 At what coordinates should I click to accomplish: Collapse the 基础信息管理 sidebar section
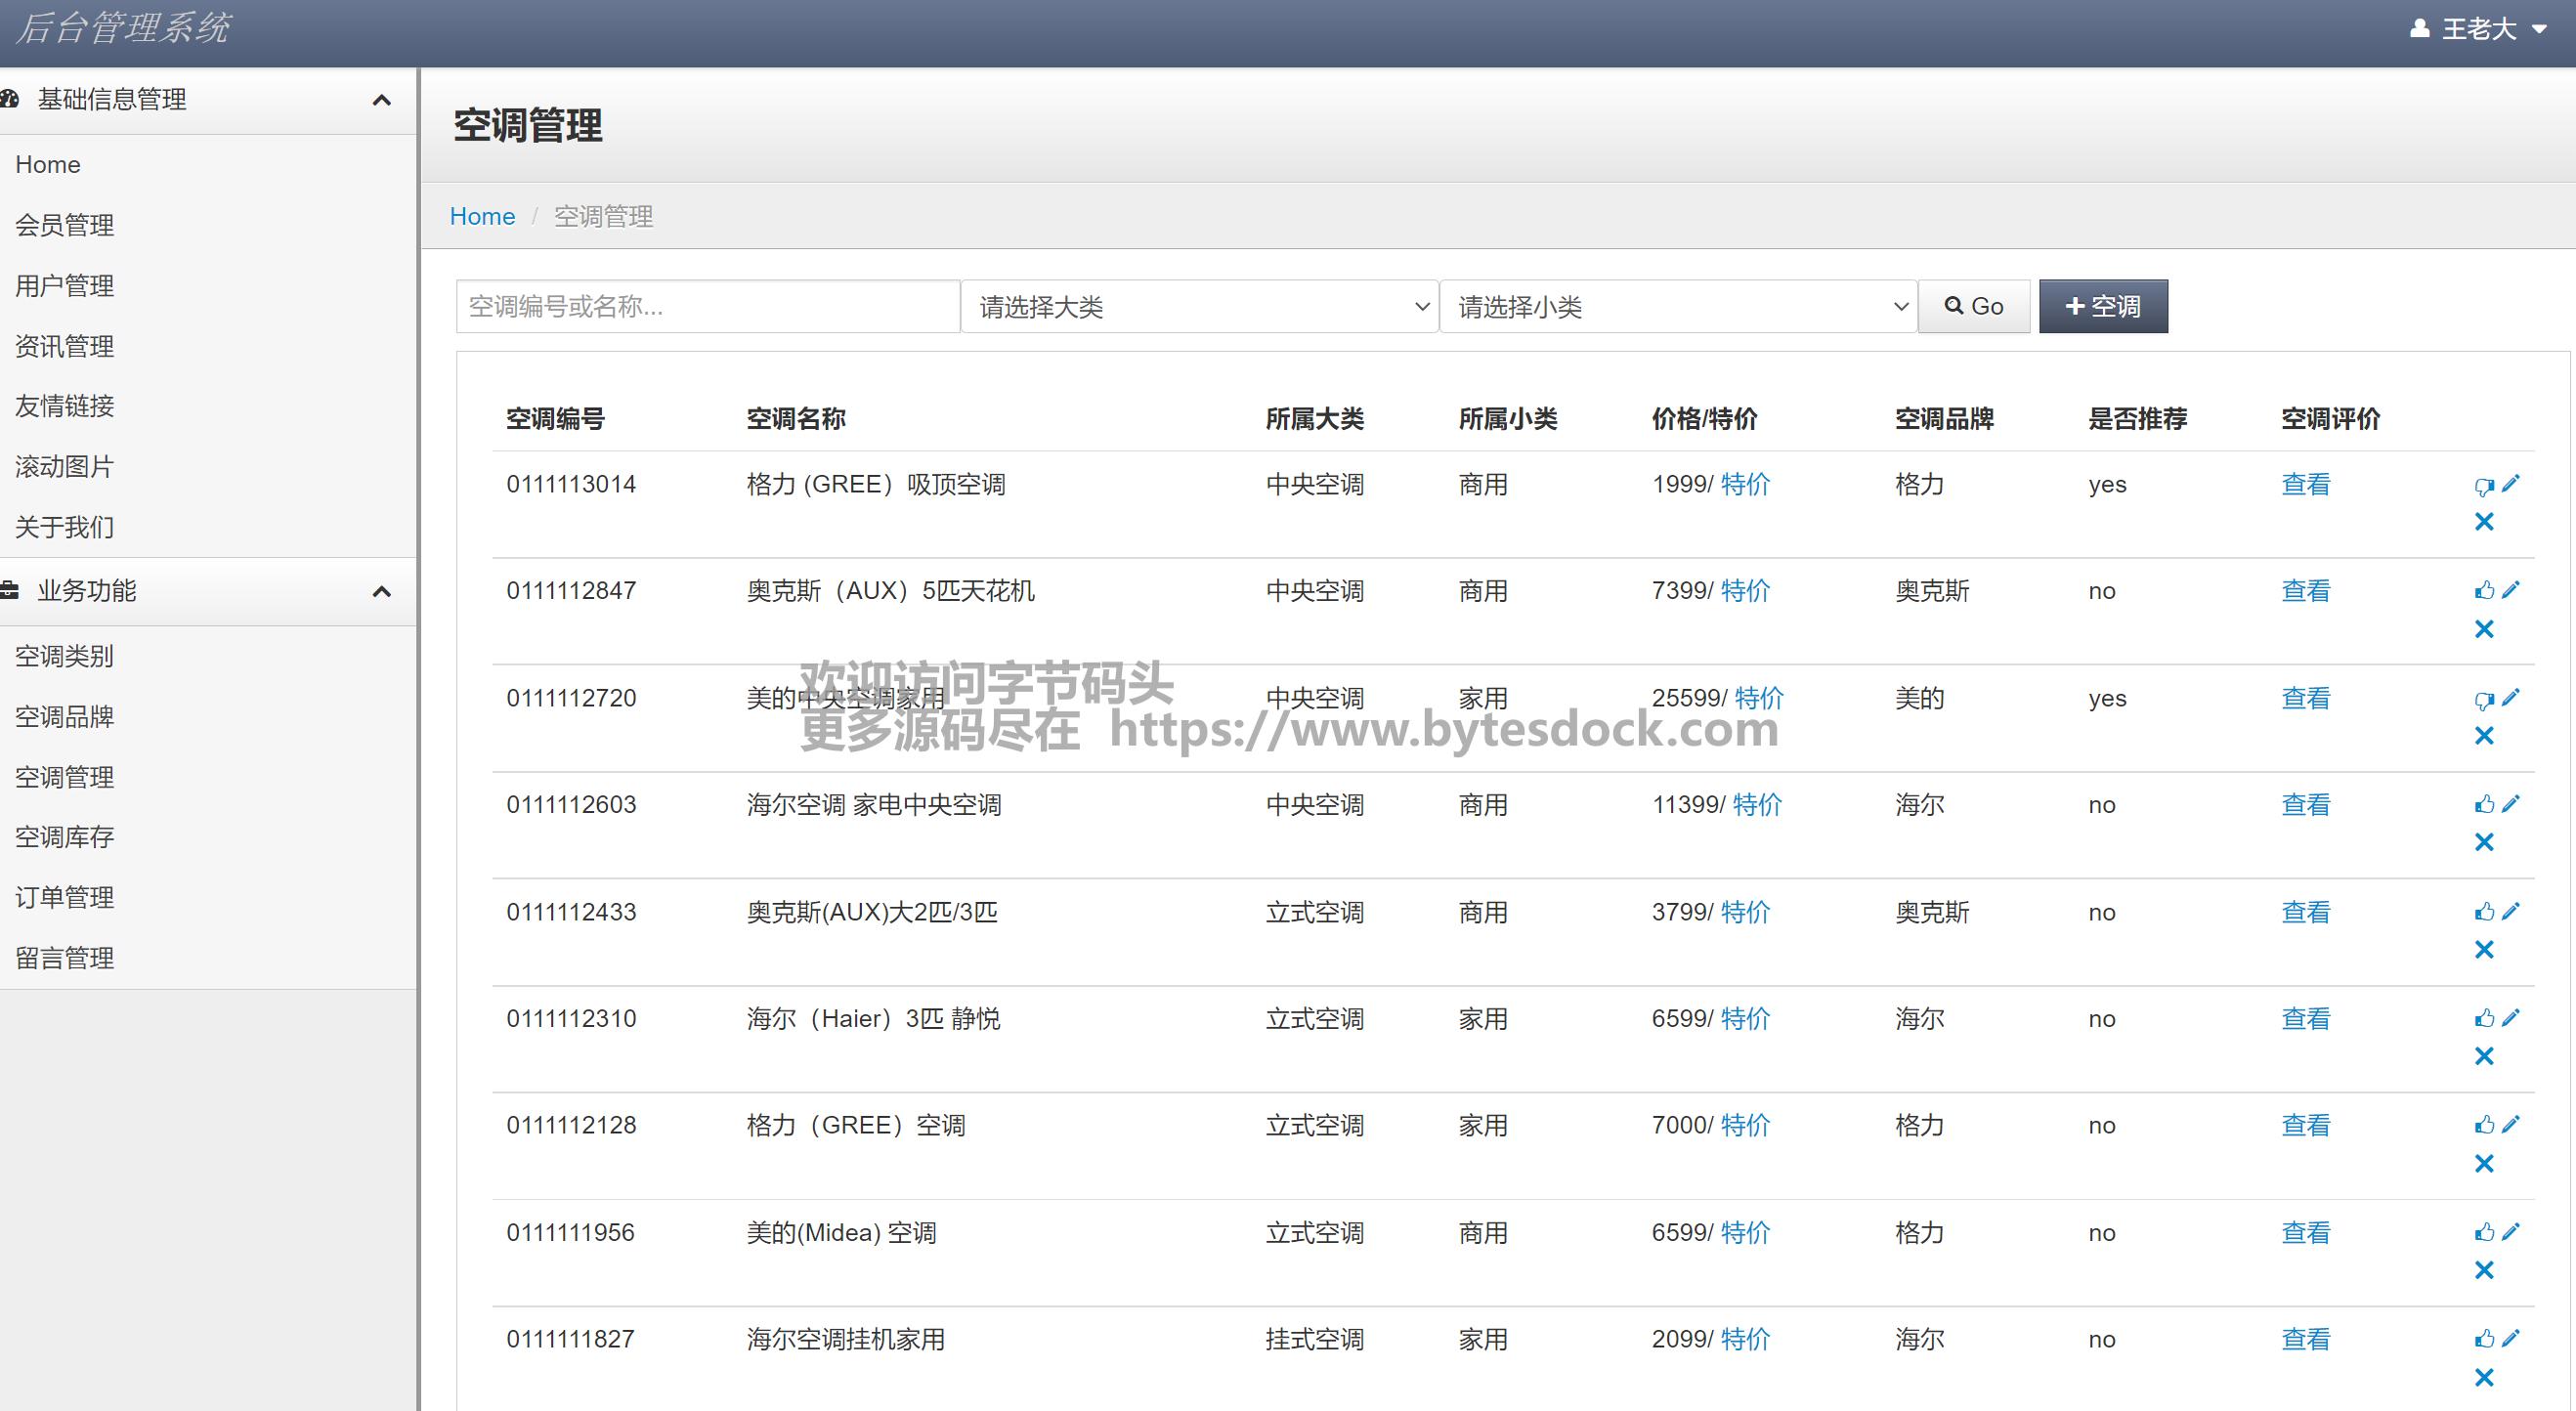pyautogui.click(x=381, y=100)
